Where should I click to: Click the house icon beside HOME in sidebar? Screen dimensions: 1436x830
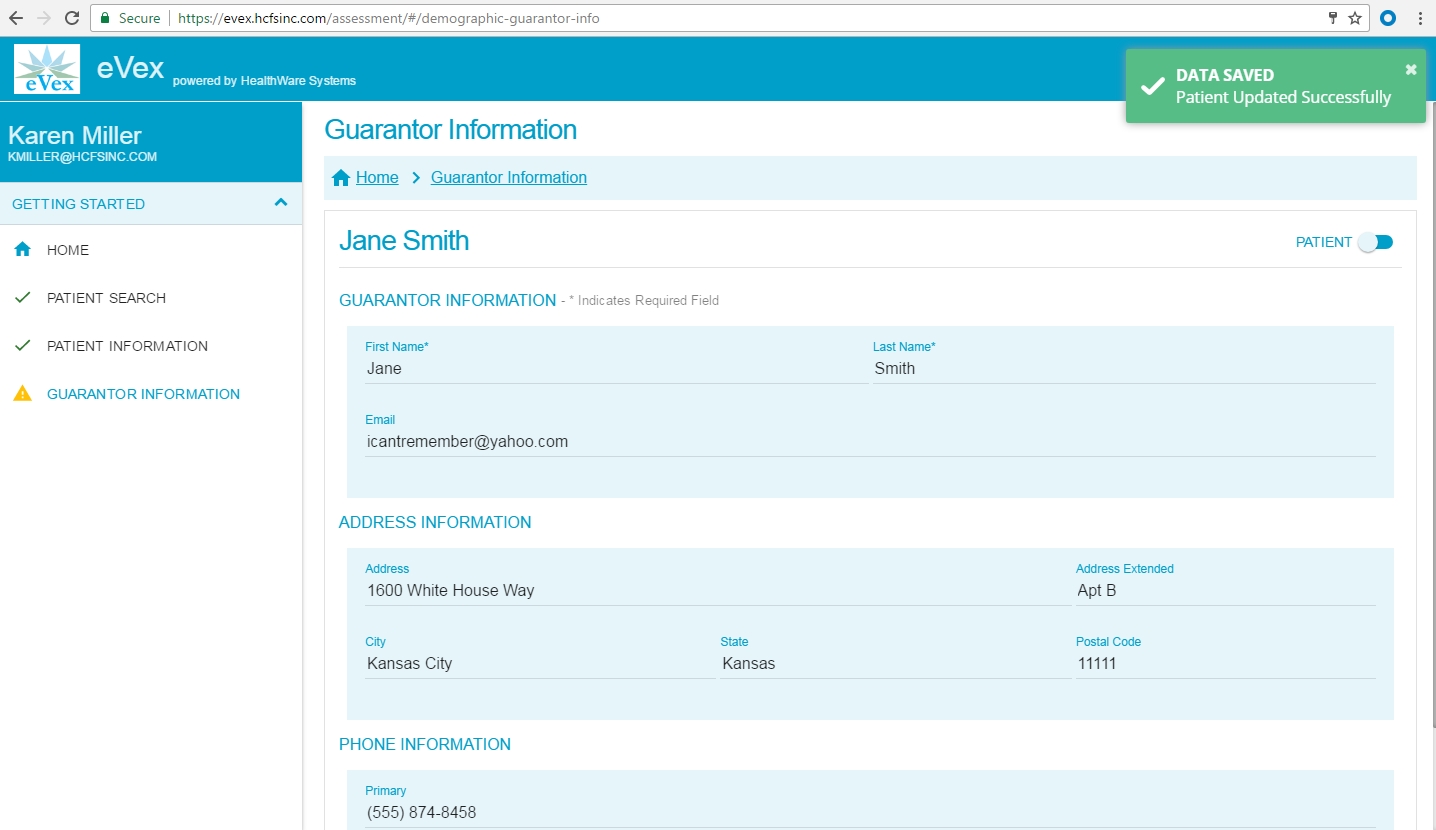point(22,250)
